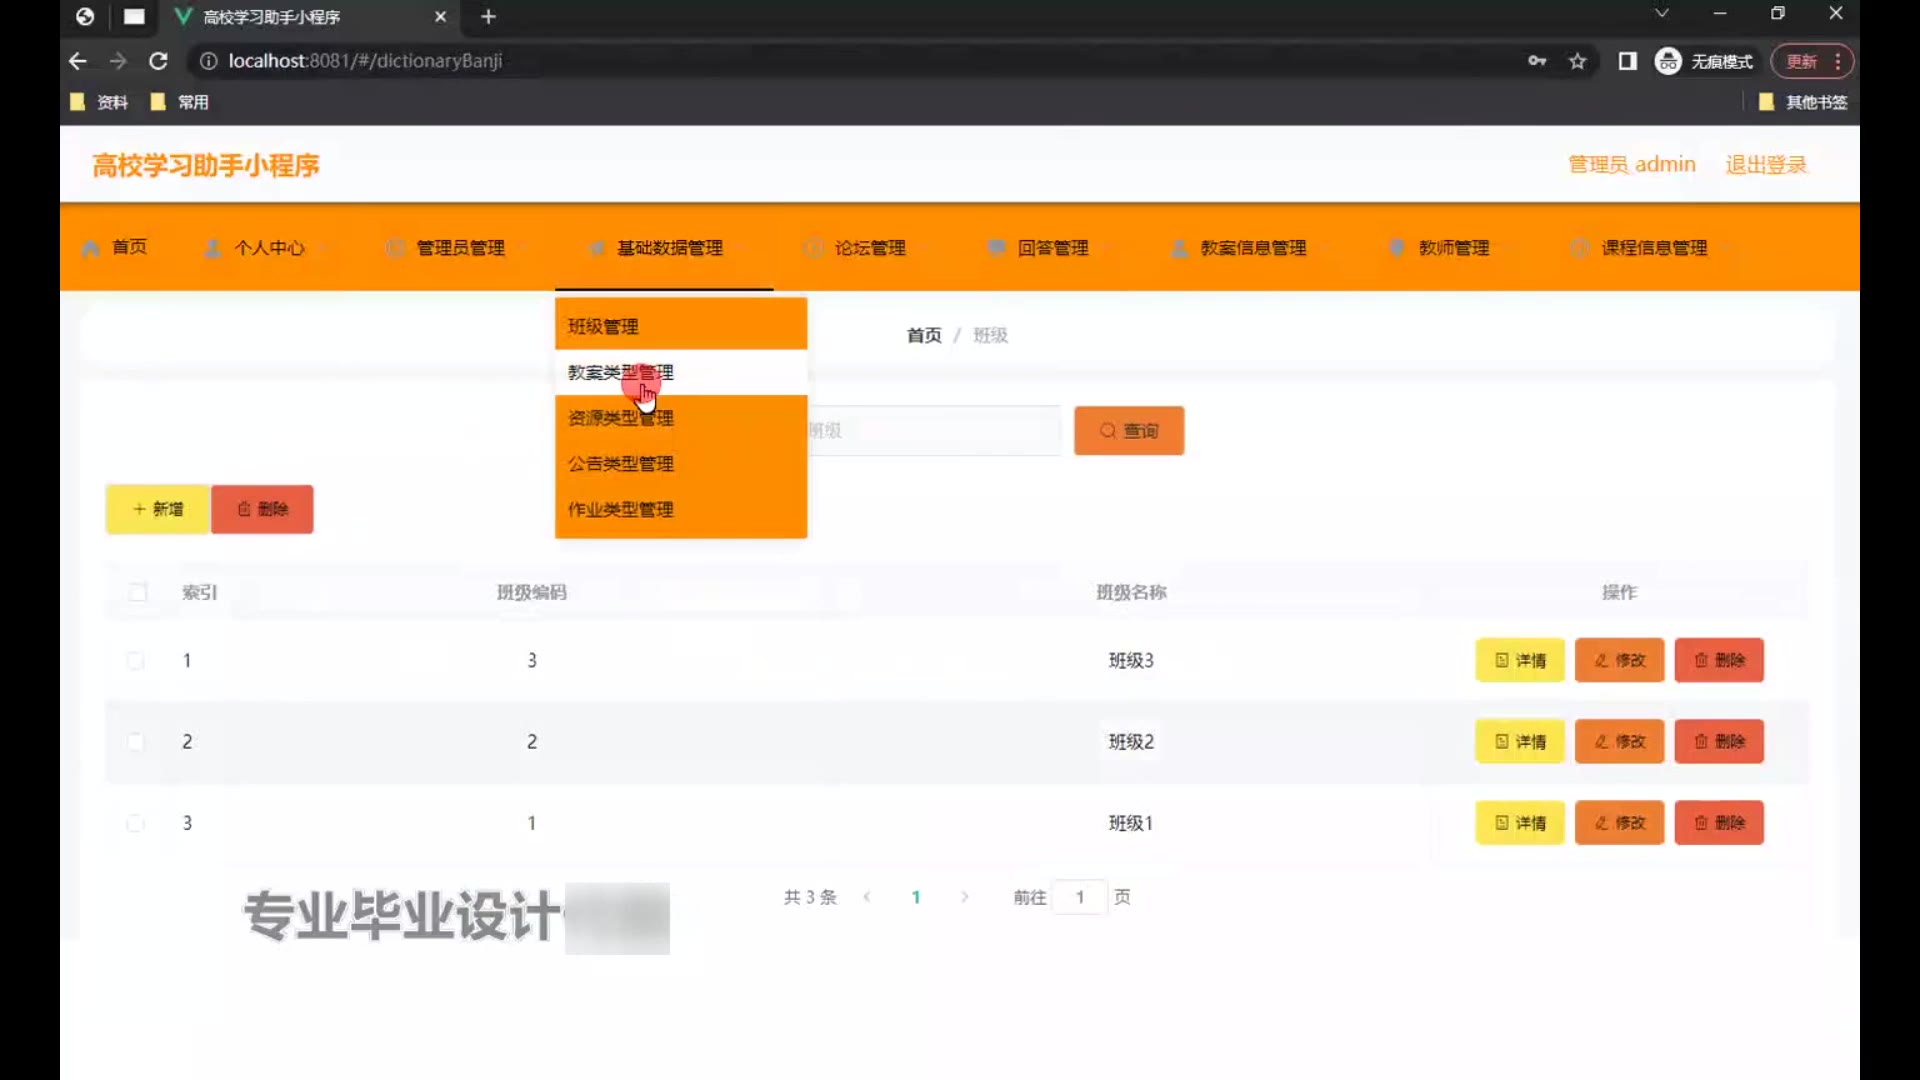
Task: Open the saved passwords key icon
Action: tap(1537, 61)
